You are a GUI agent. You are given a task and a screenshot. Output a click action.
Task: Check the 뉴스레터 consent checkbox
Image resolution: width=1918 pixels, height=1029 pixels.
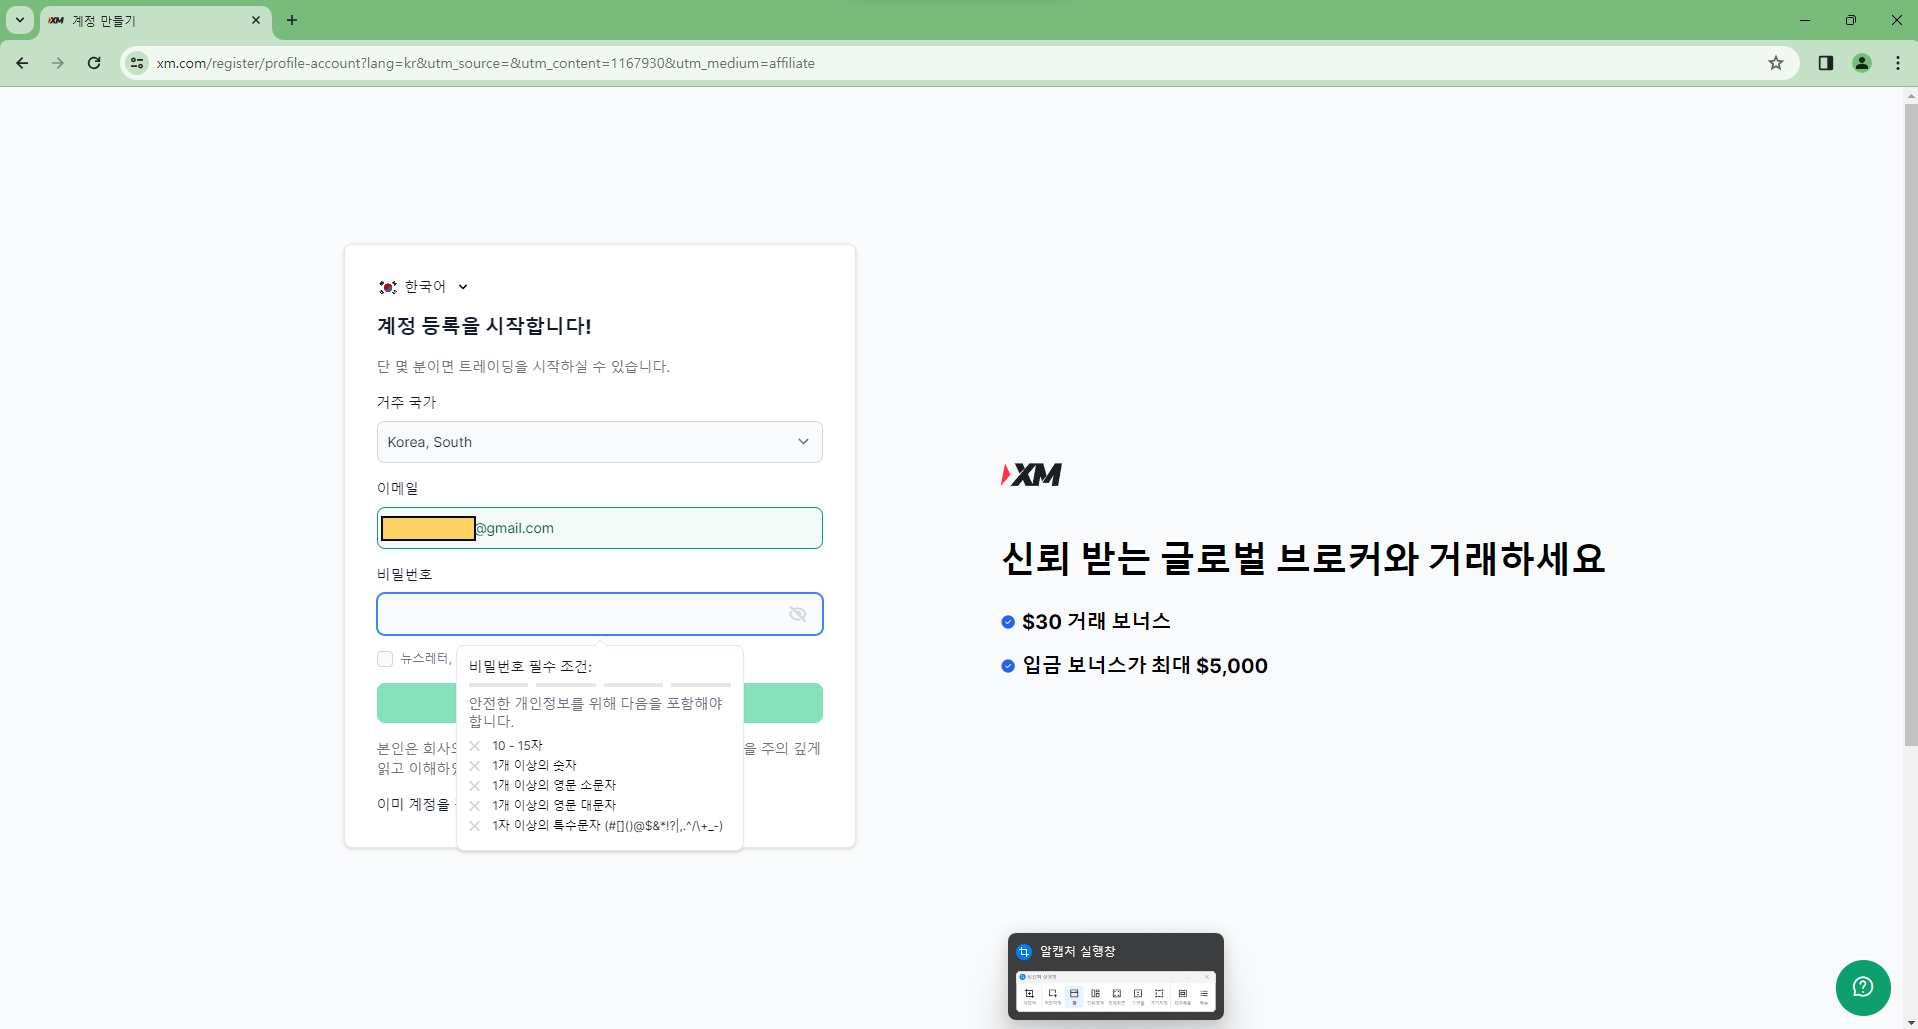(385, 658)
